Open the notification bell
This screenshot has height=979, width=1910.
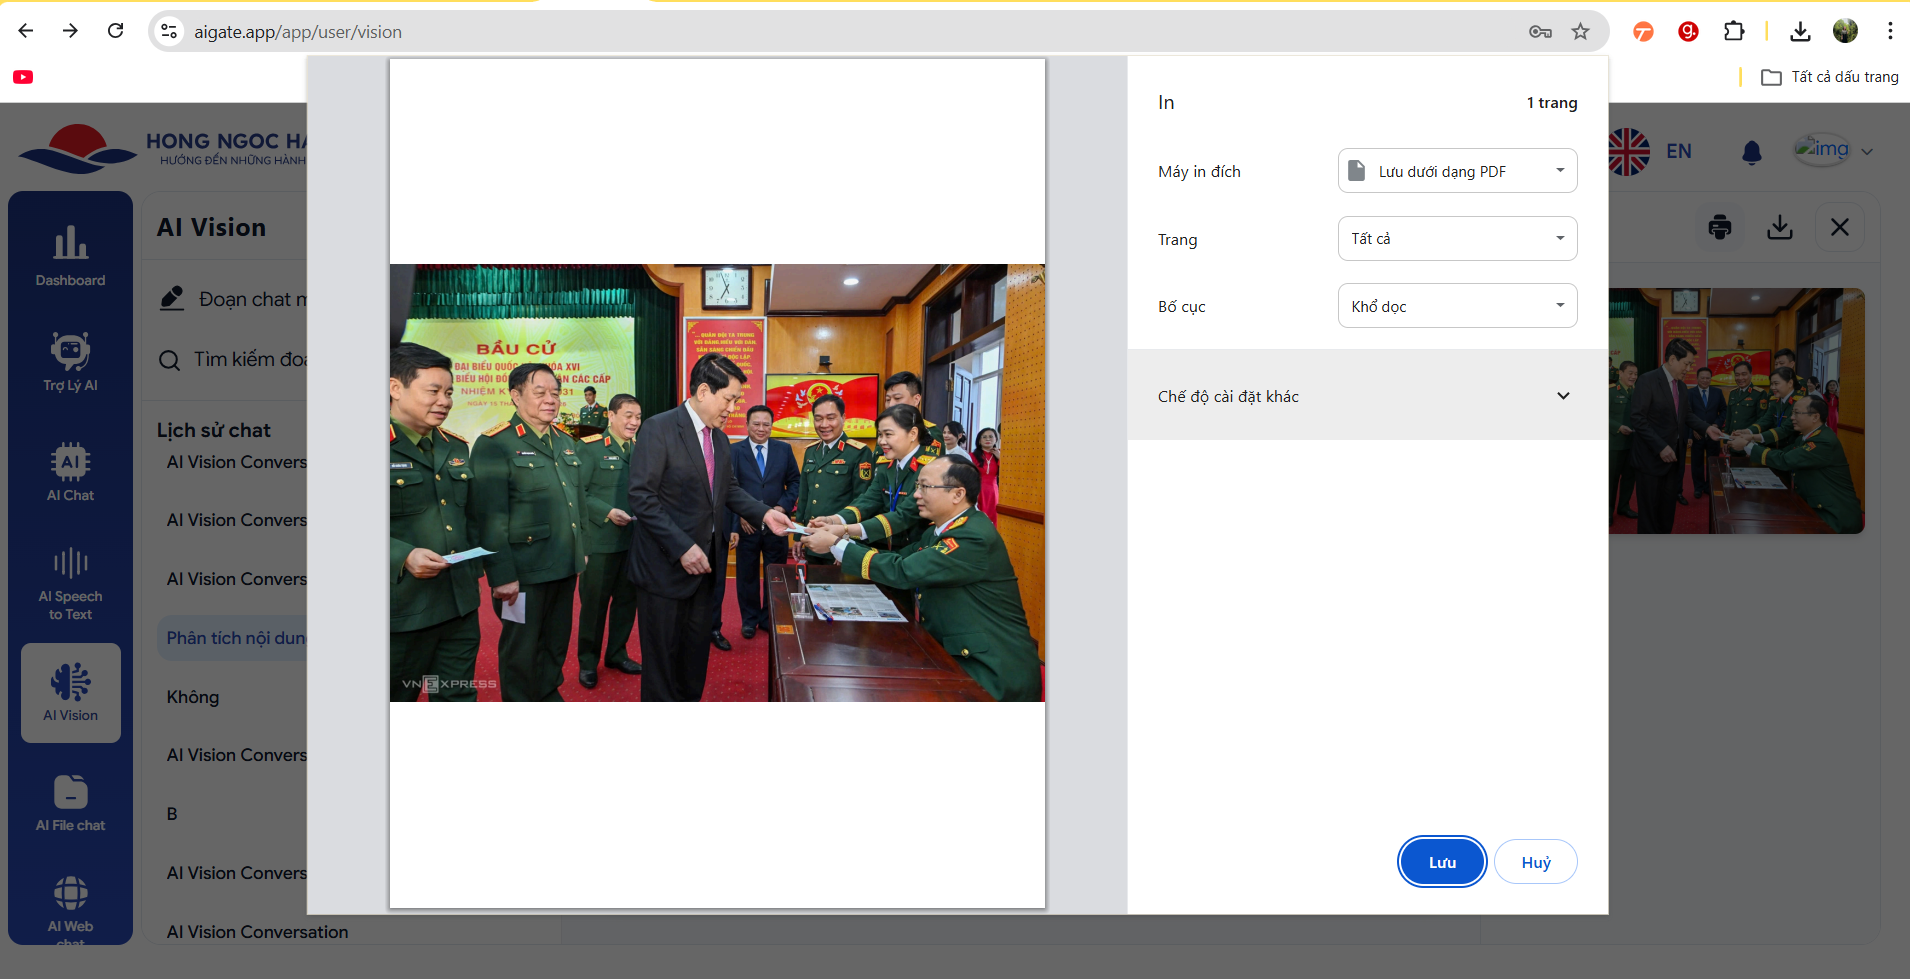click(x=1751, y=152)
